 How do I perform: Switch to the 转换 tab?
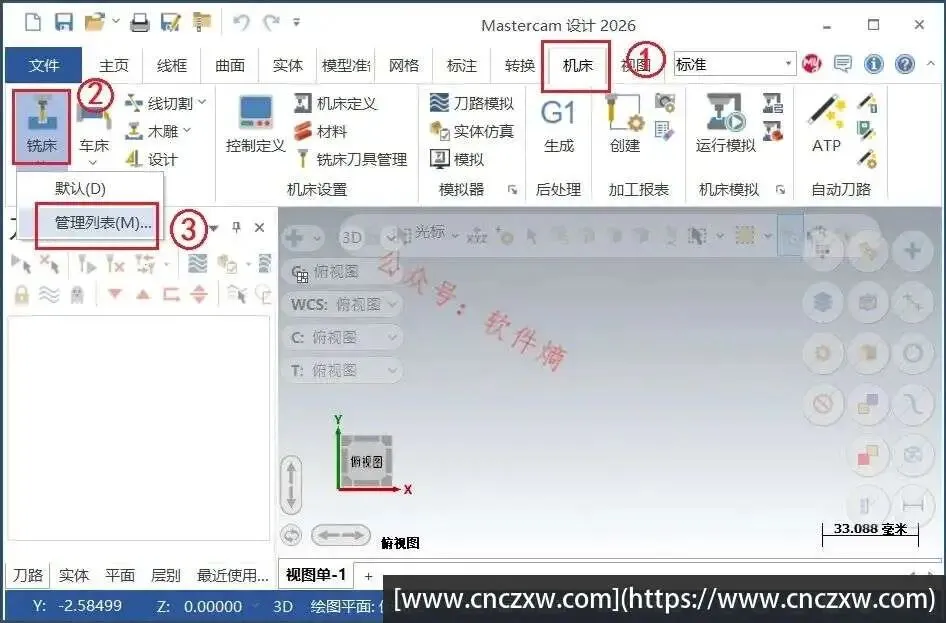[519, 65]
